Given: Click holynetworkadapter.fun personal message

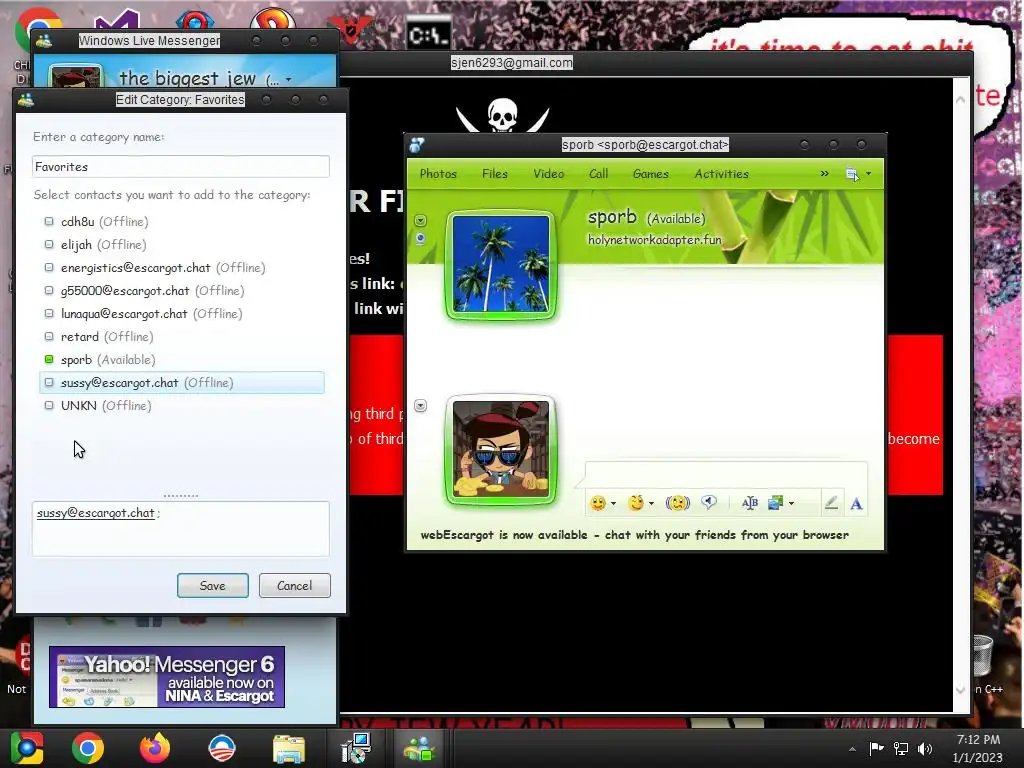Looking at the screenshot, I should pyautogui.click(x=655, y=240).
